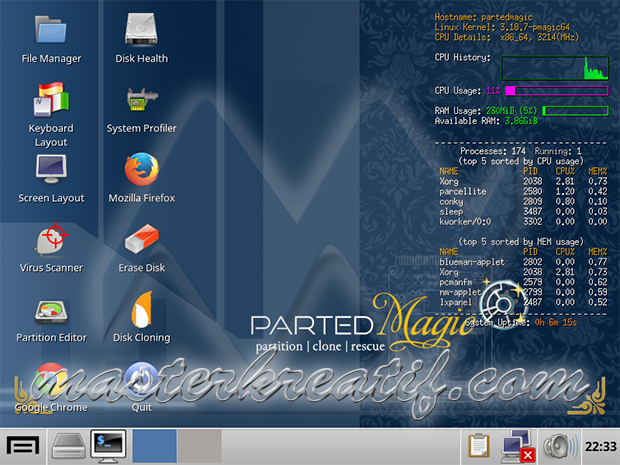Image resolution: width=620 pixels, height=465 pixels.
Task: Click the lxpanel process row
Action: point(523,302)
